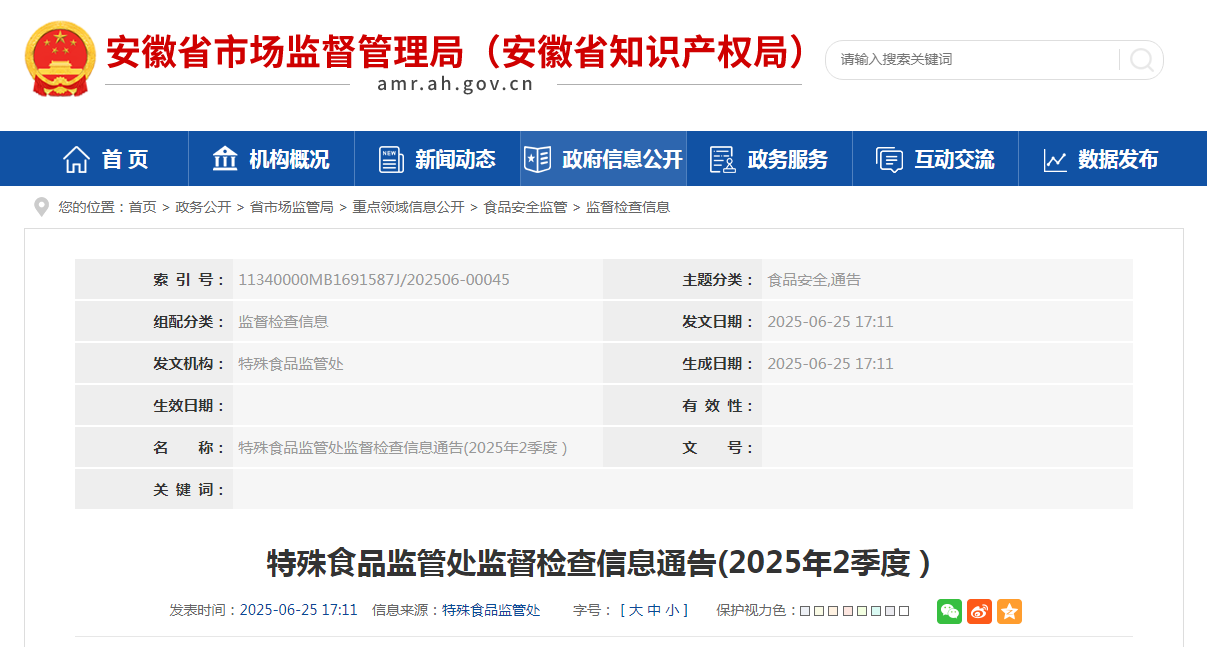Image resolution: width=1207 pixels, height=647 pixels.
Task: Click the 组配分类 value 监督检查信息
Action: [283, 322]
